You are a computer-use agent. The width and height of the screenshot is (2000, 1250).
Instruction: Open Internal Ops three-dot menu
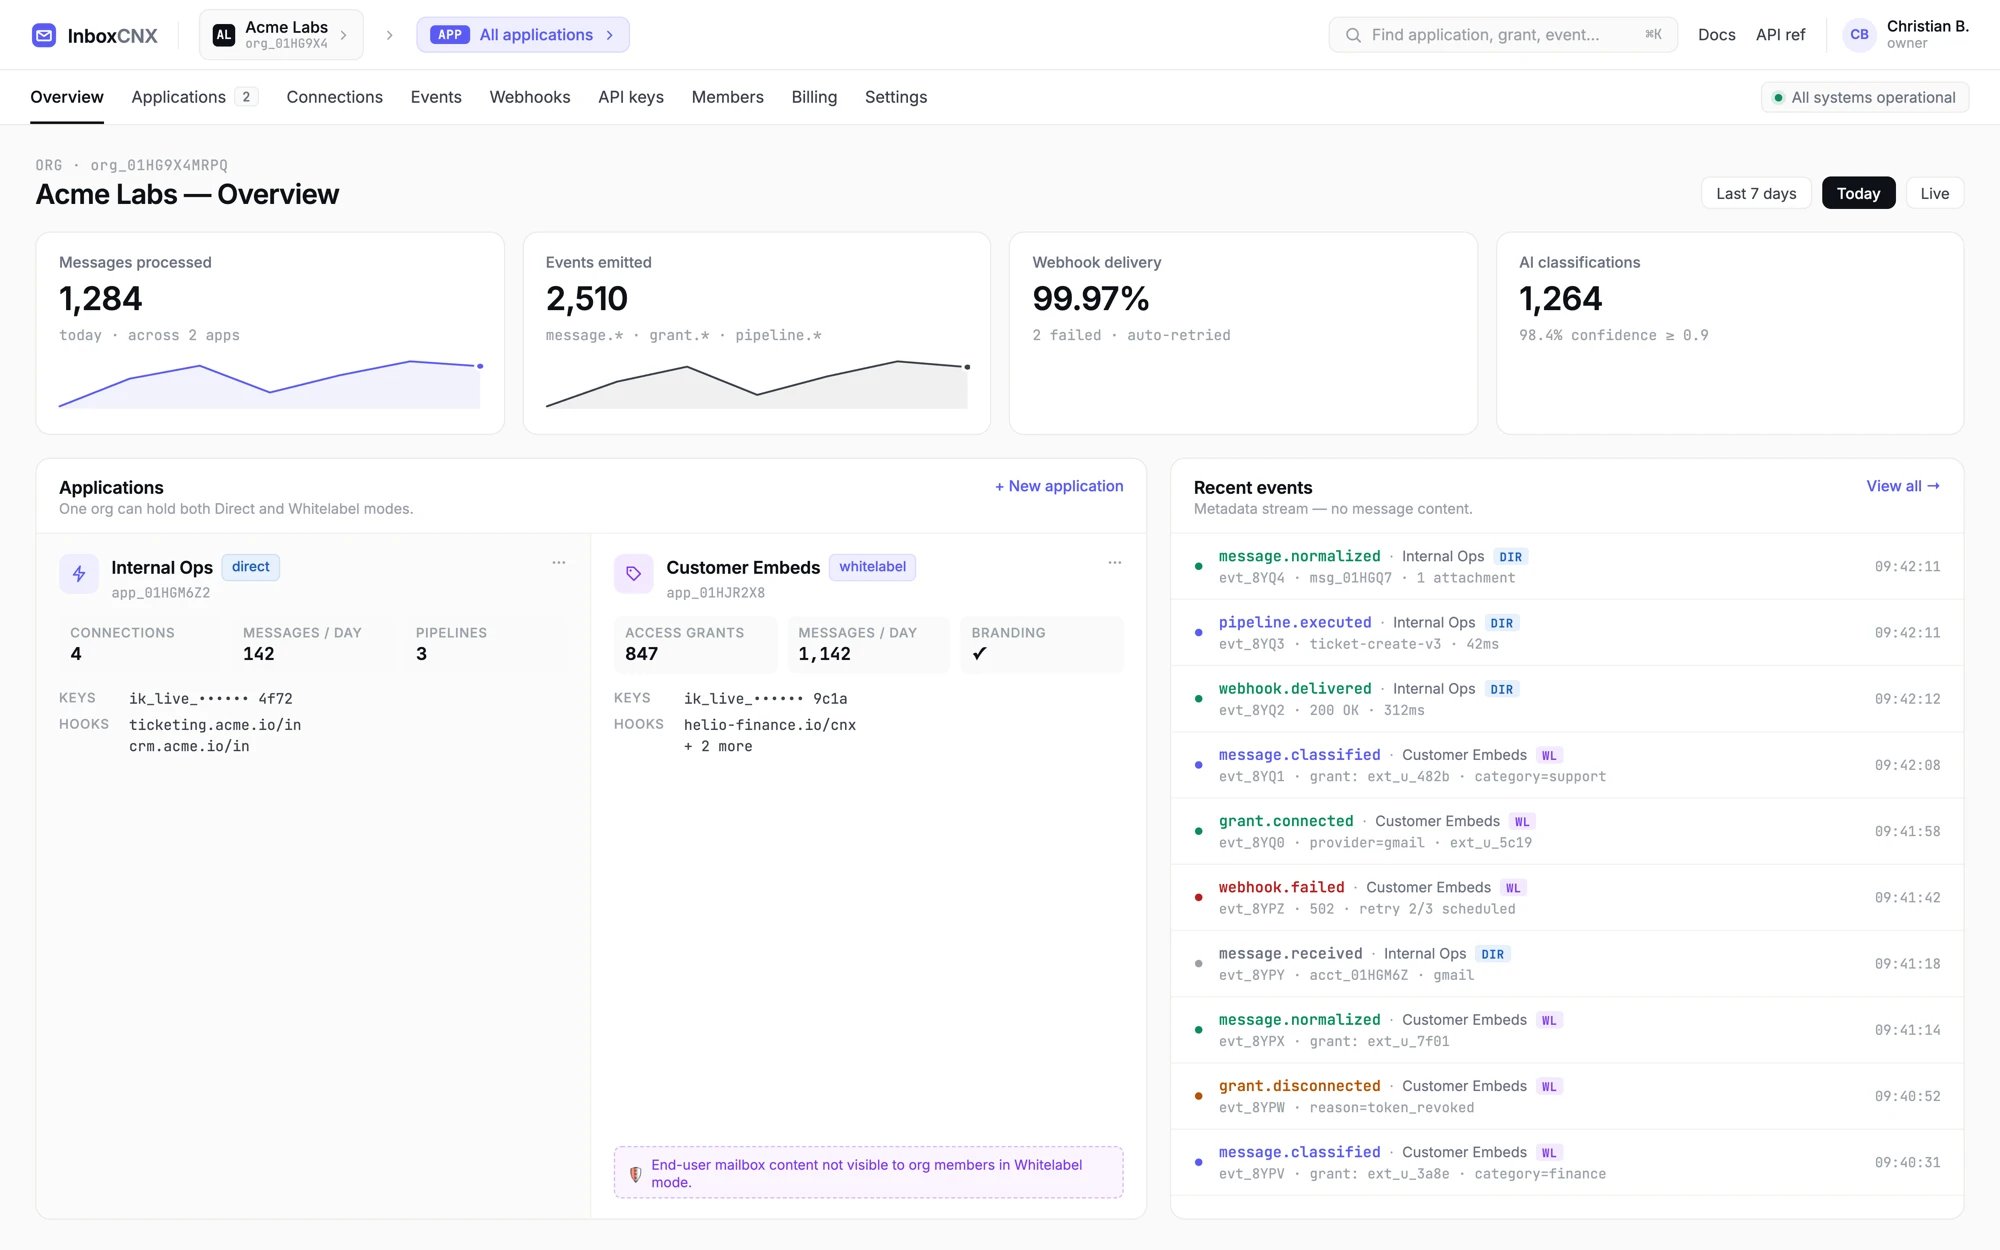coord(559,563)
